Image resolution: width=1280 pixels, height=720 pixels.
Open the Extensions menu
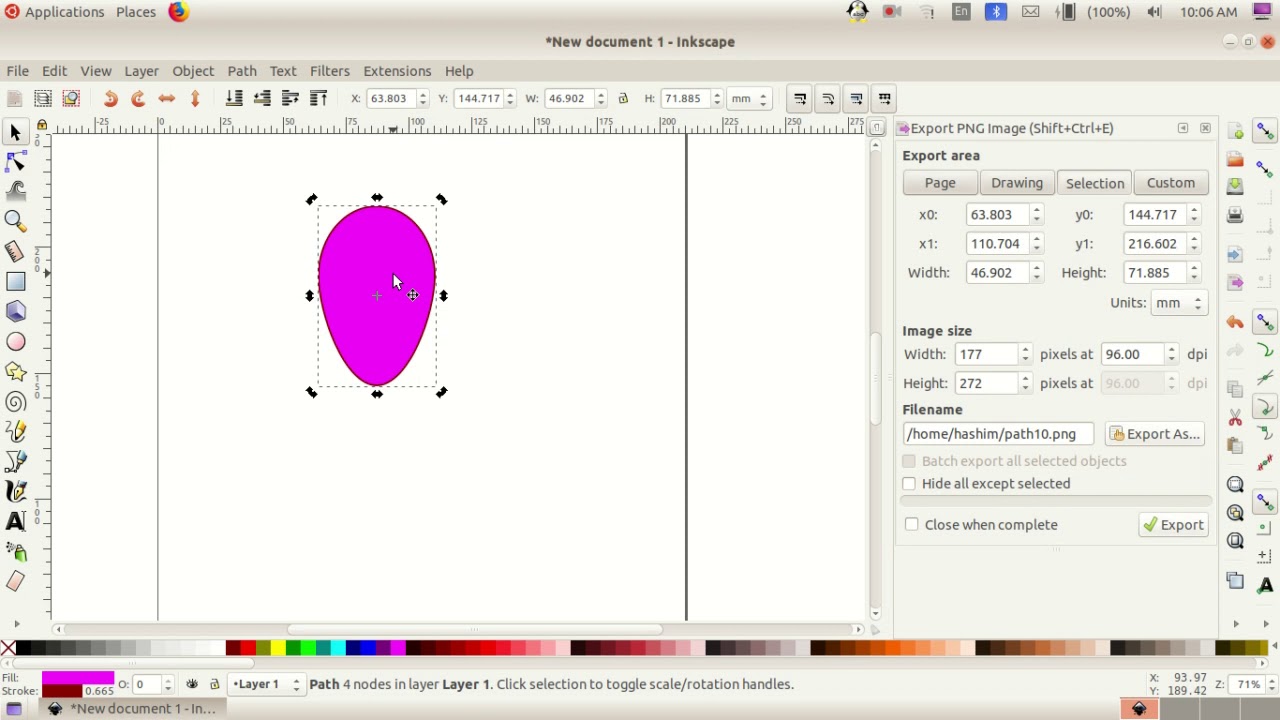397,71
